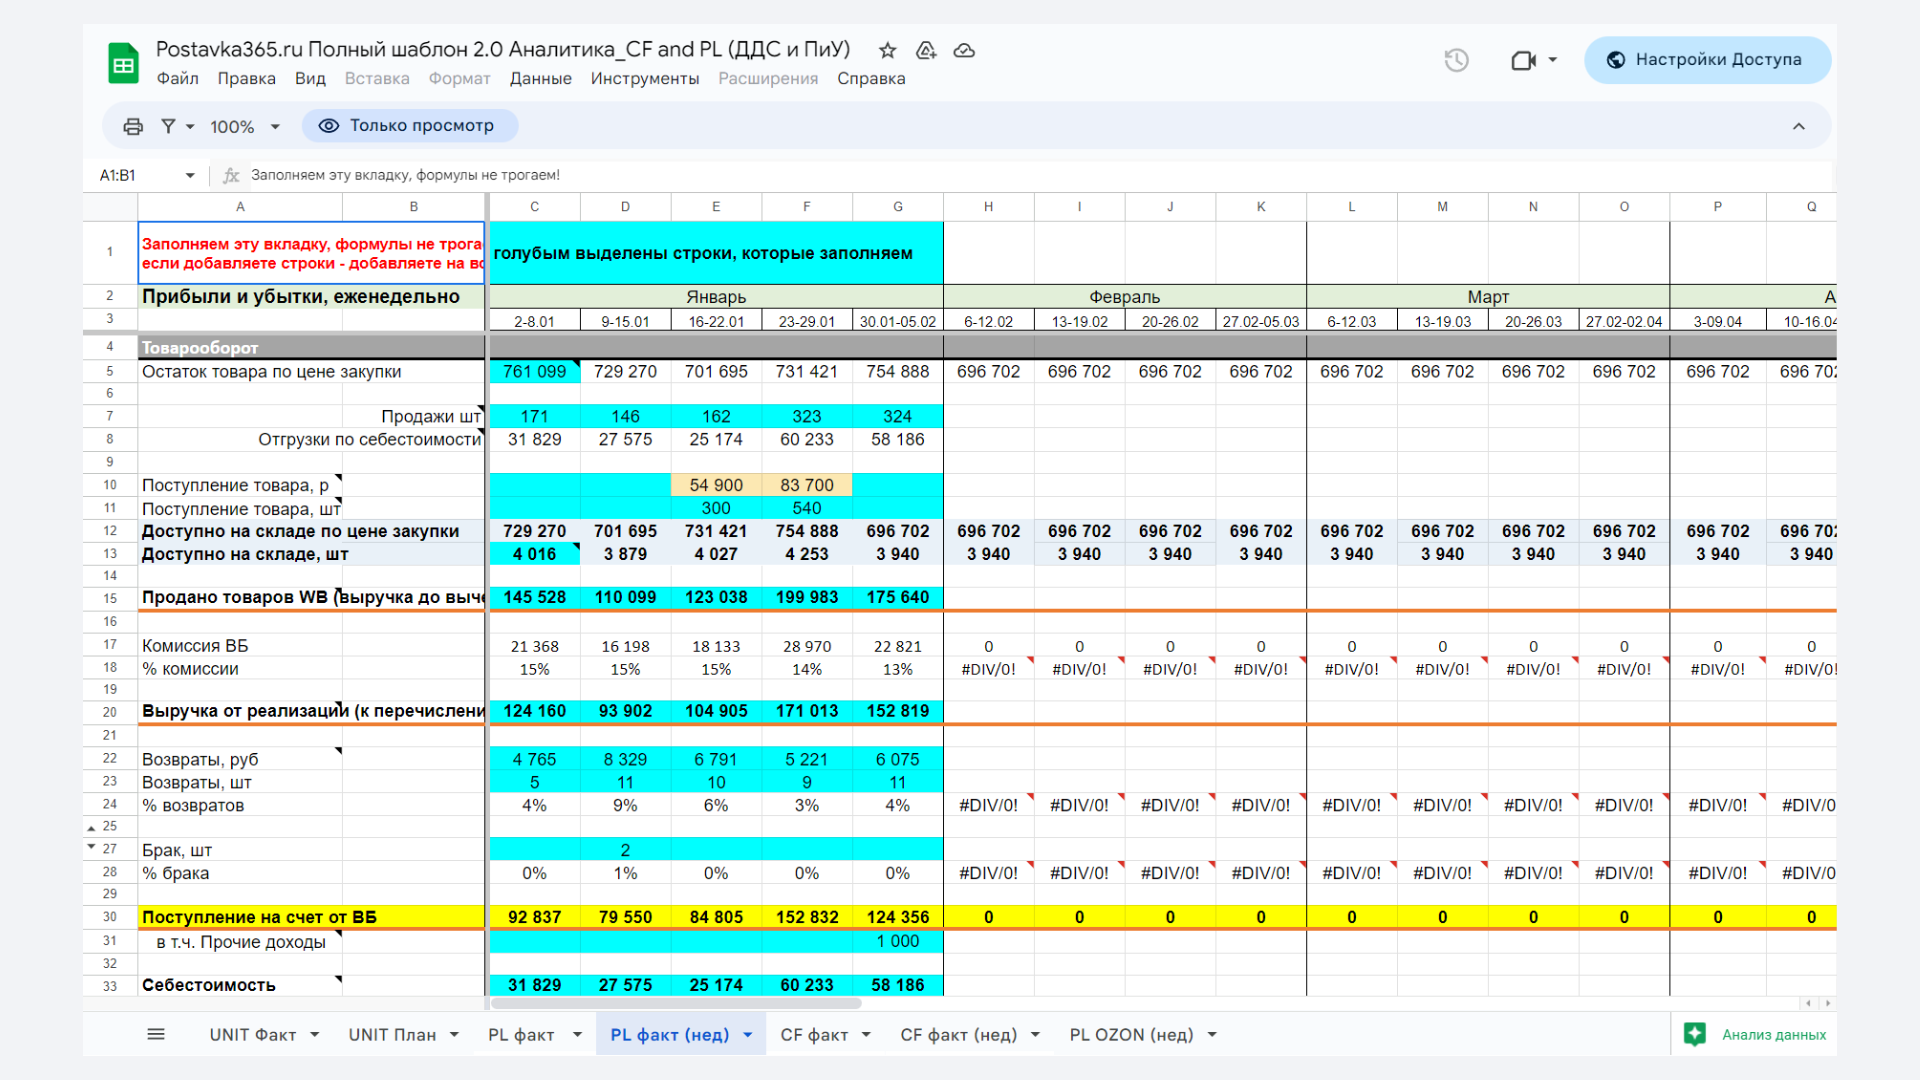Switch to the PL OZON (нед) sheet tab

point(1131,1035)
